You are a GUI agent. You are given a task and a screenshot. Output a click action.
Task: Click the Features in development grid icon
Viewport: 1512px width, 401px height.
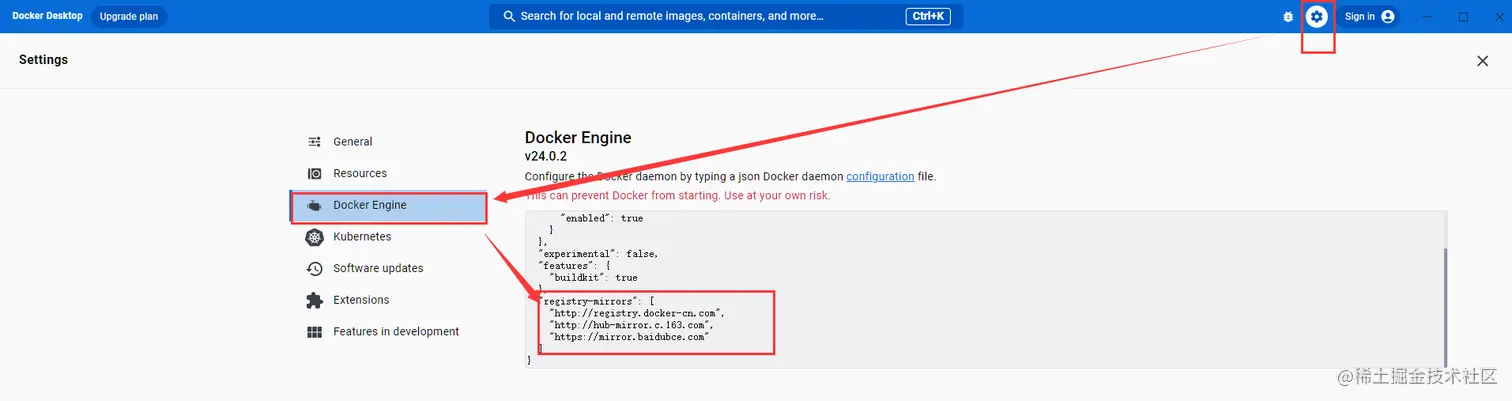click(x=315, y=332)
